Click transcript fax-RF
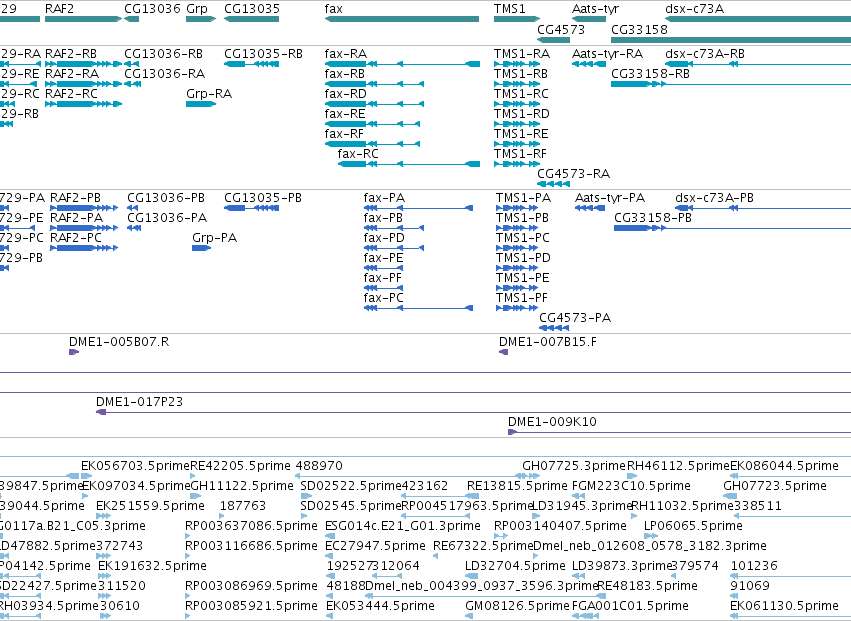The width and height of the screenshot is (851, 621). tap(344, 134)
